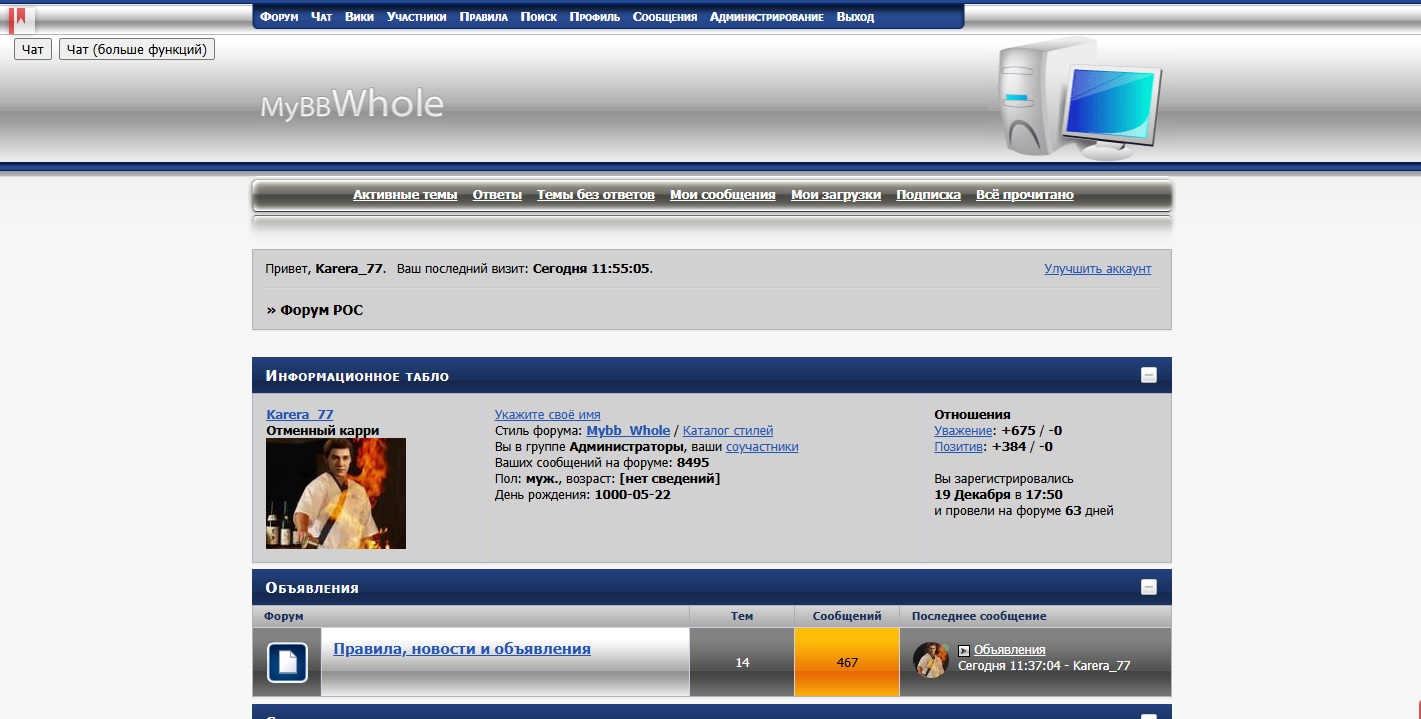This screenshot has width=1421, height=719.
Task: Open the Активные темы link
Action: [405, 195]
